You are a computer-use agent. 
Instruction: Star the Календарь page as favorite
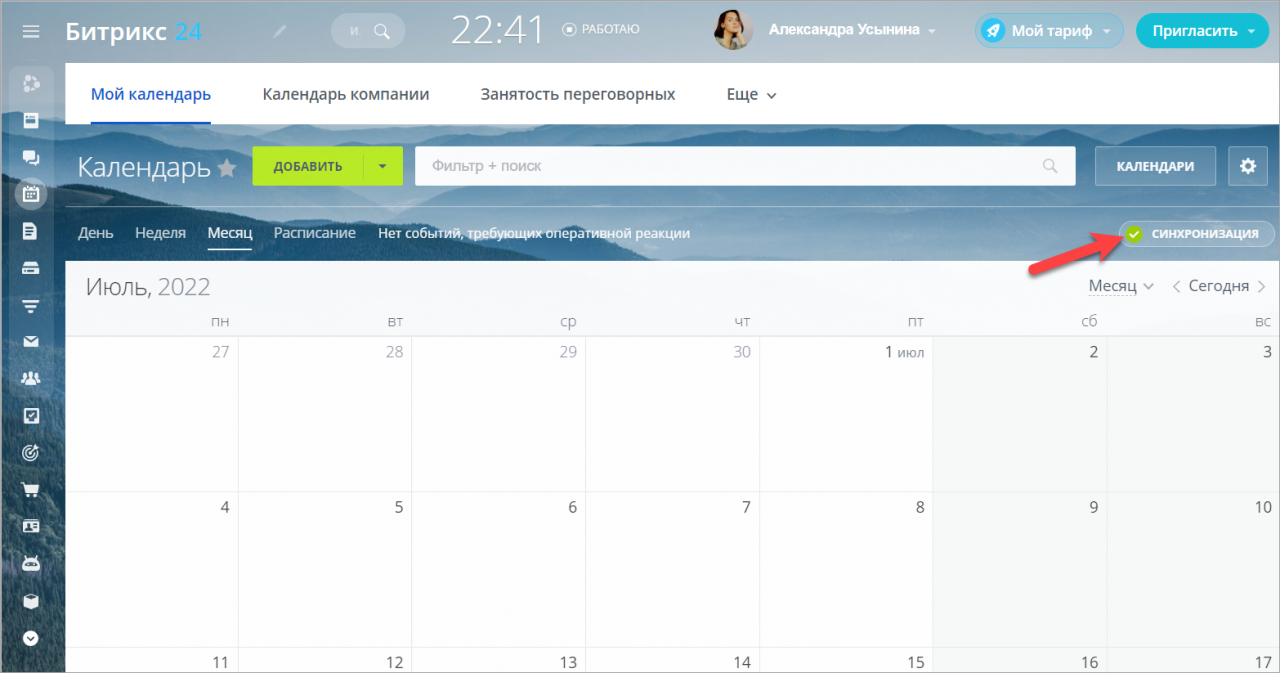pyautogui.click(x=227, y=167)
